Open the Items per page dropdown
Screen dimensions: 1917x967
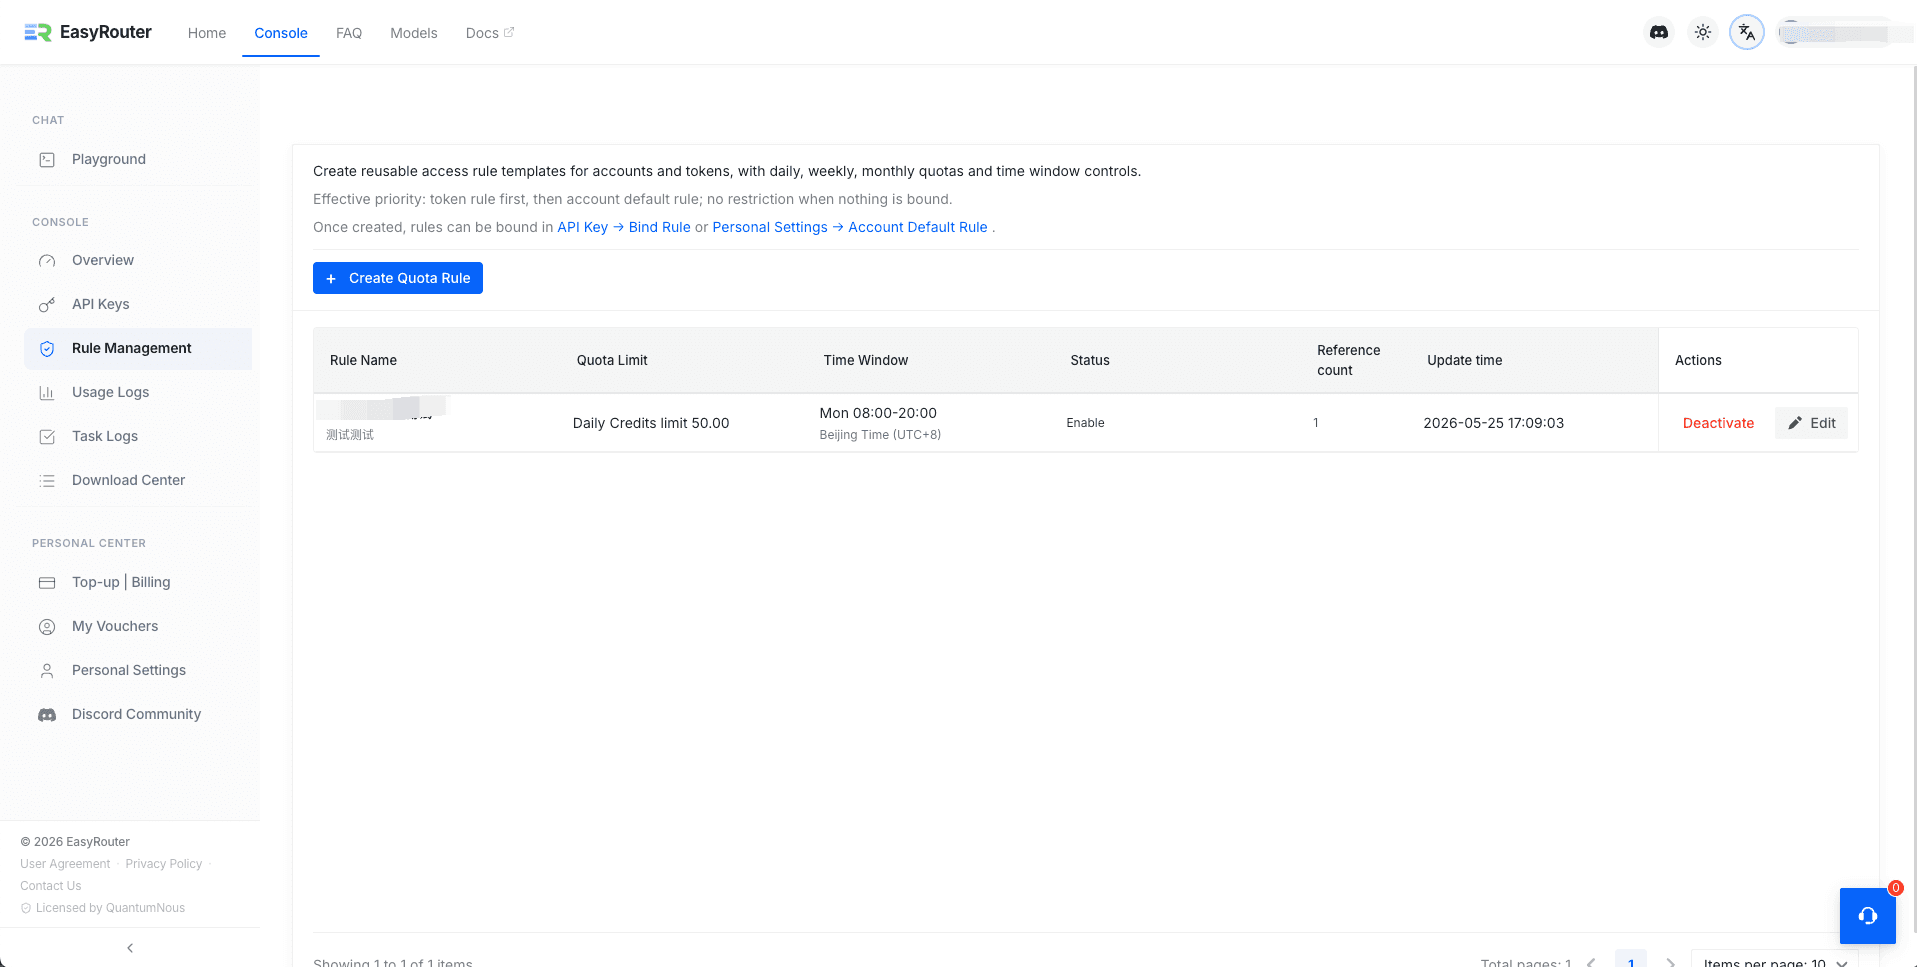coord(1774,962)
